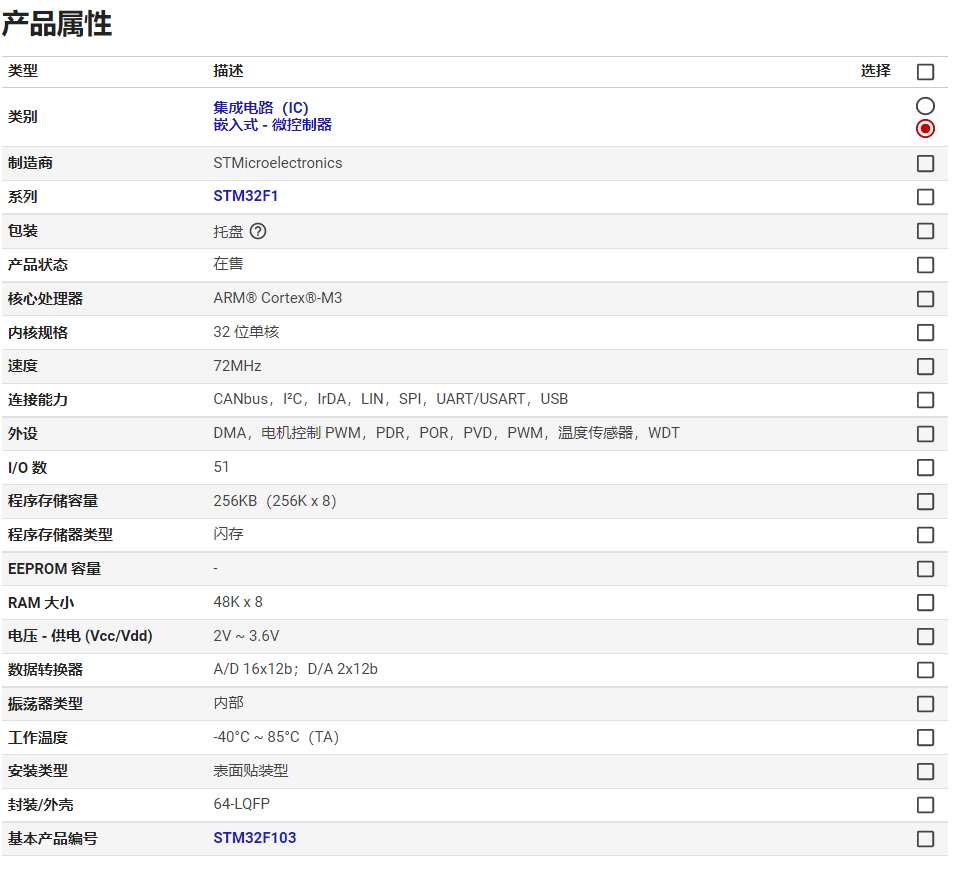965x874 pixels.
Task: Select the 电压 - 供电 2V ~ 3.6V checkbox
Action: (x=925, y=636)
